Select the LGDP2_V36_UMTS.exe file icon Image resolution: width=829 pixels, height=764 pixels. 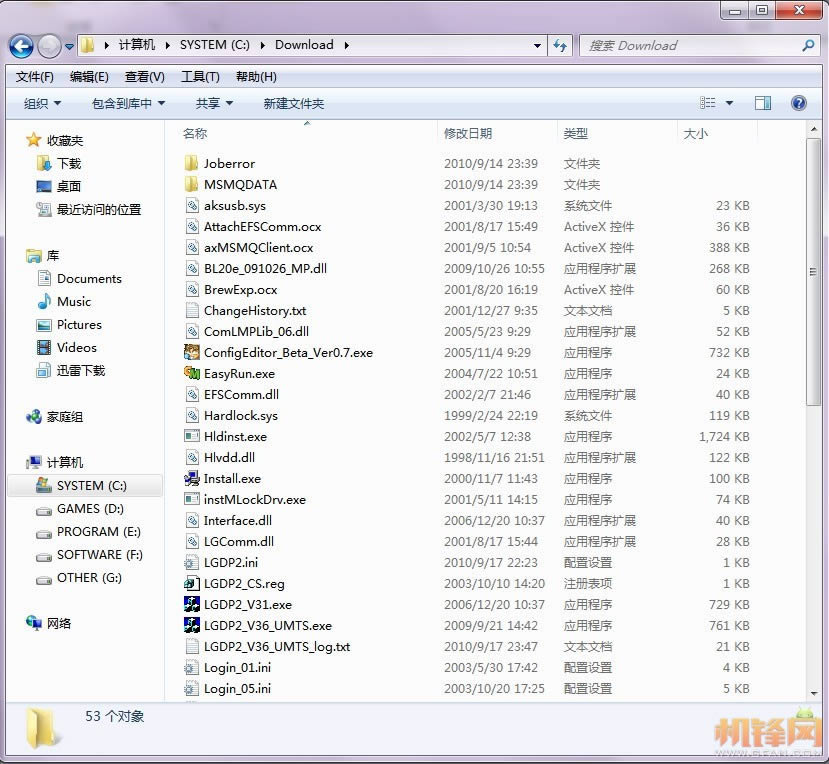[193, 625]
